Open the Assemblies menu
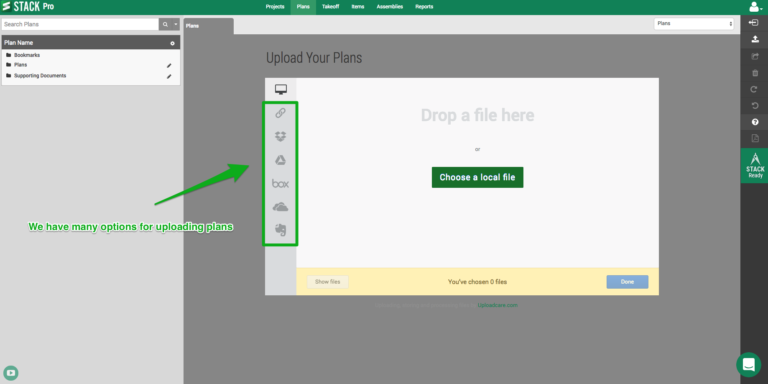 pos(390,7)
